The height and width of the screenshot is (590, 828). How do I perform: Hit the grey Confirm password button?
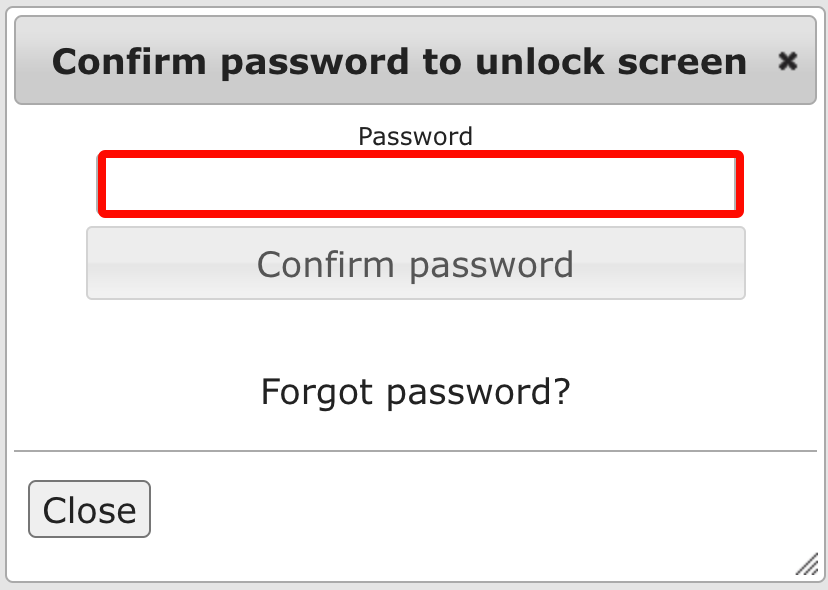tap(415, 264)
